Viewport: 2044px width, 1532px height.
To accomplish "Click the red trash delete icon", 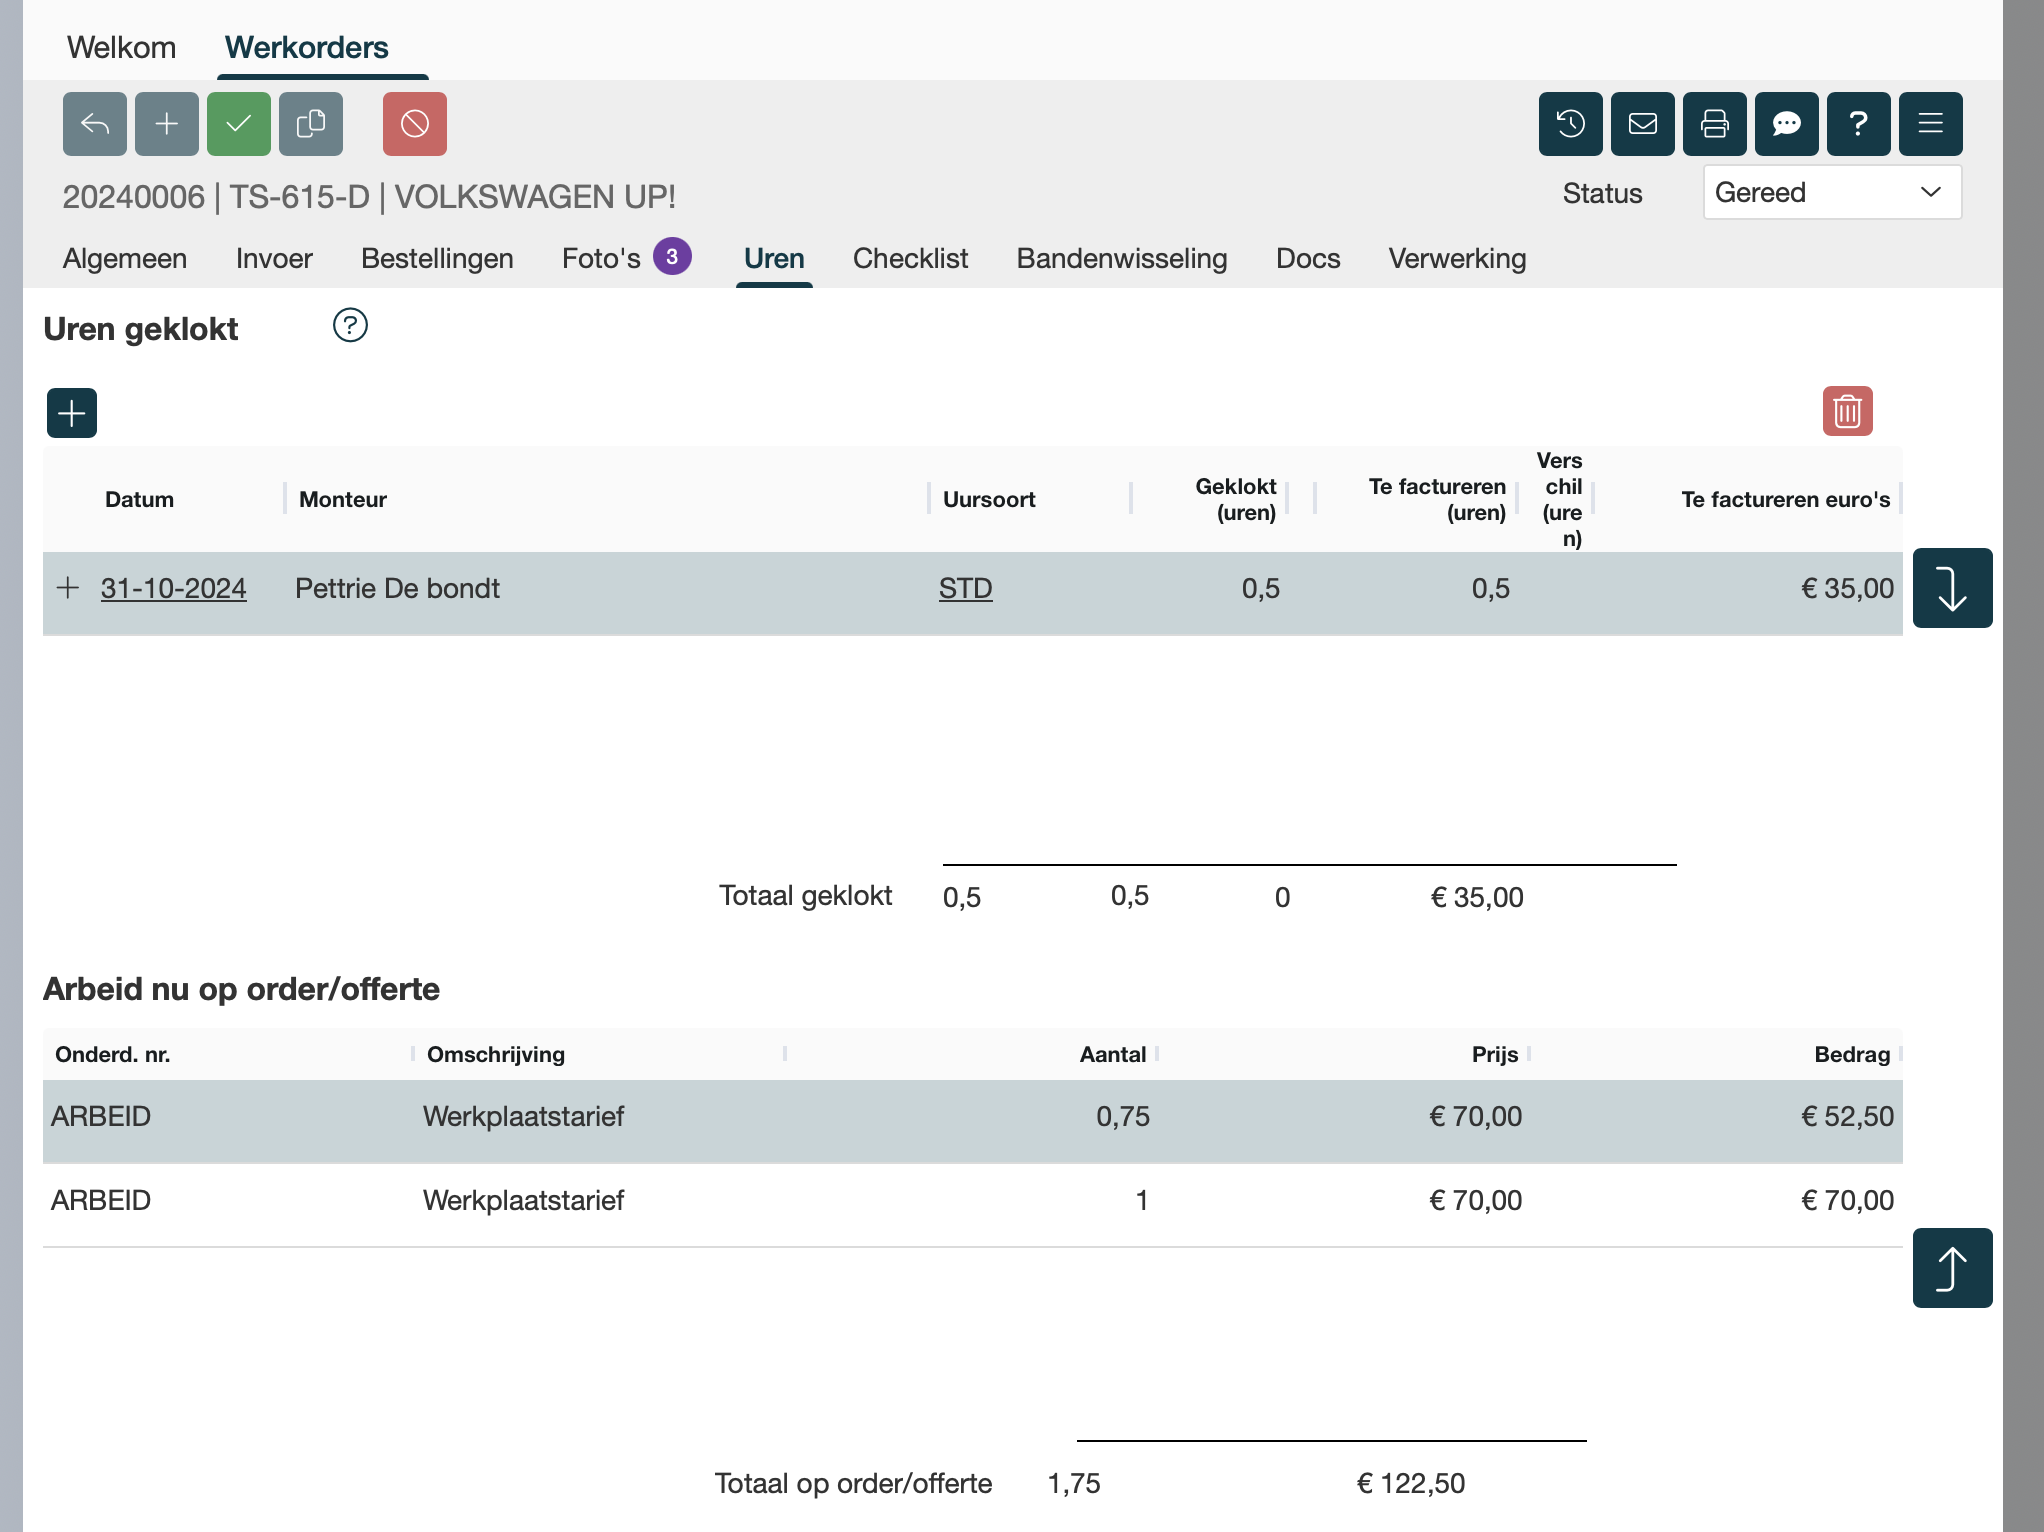I will [x=1847, y=411].
